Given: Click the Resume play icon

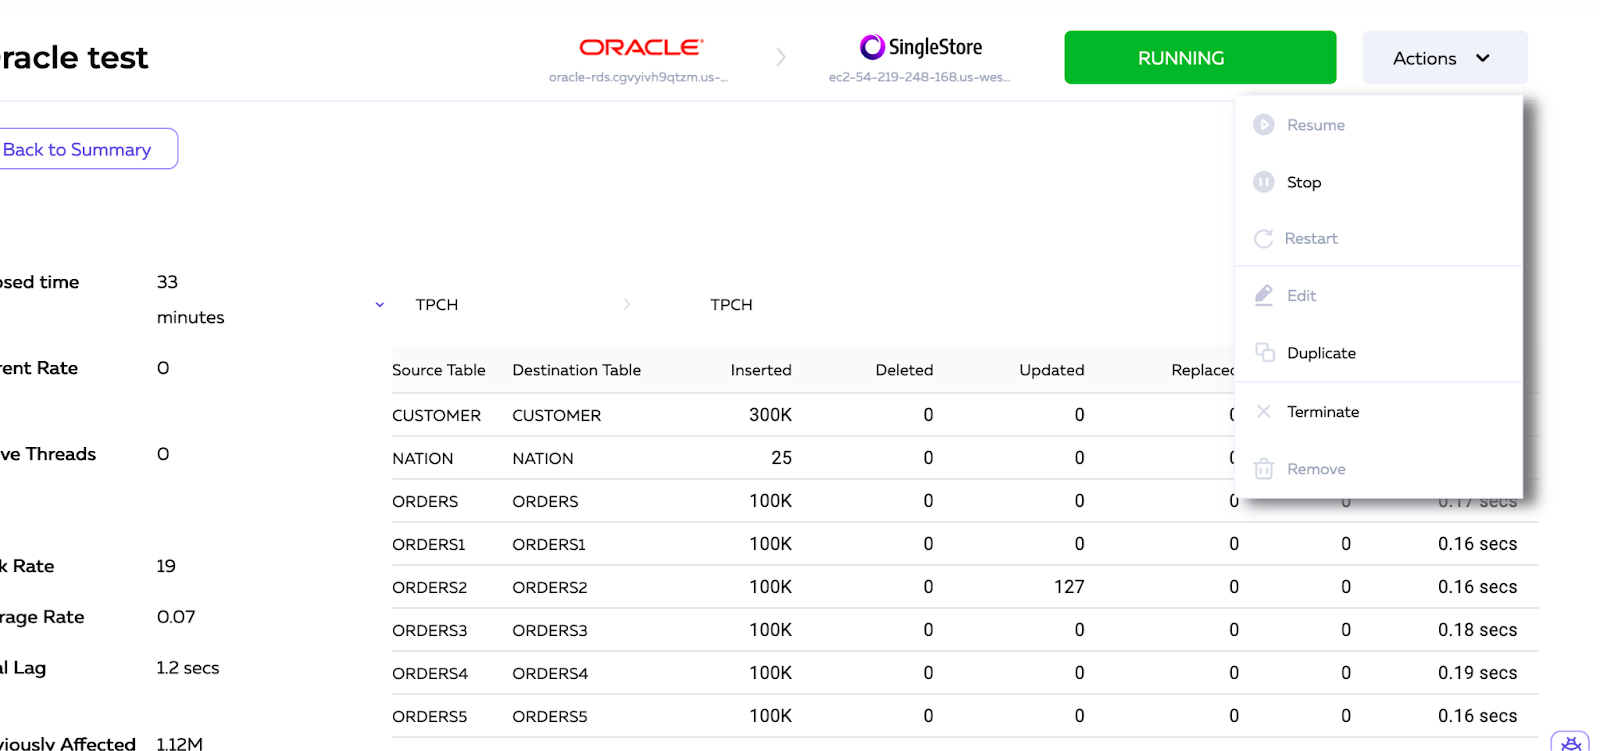Looking at the screenshot, I should point(1264,125).
